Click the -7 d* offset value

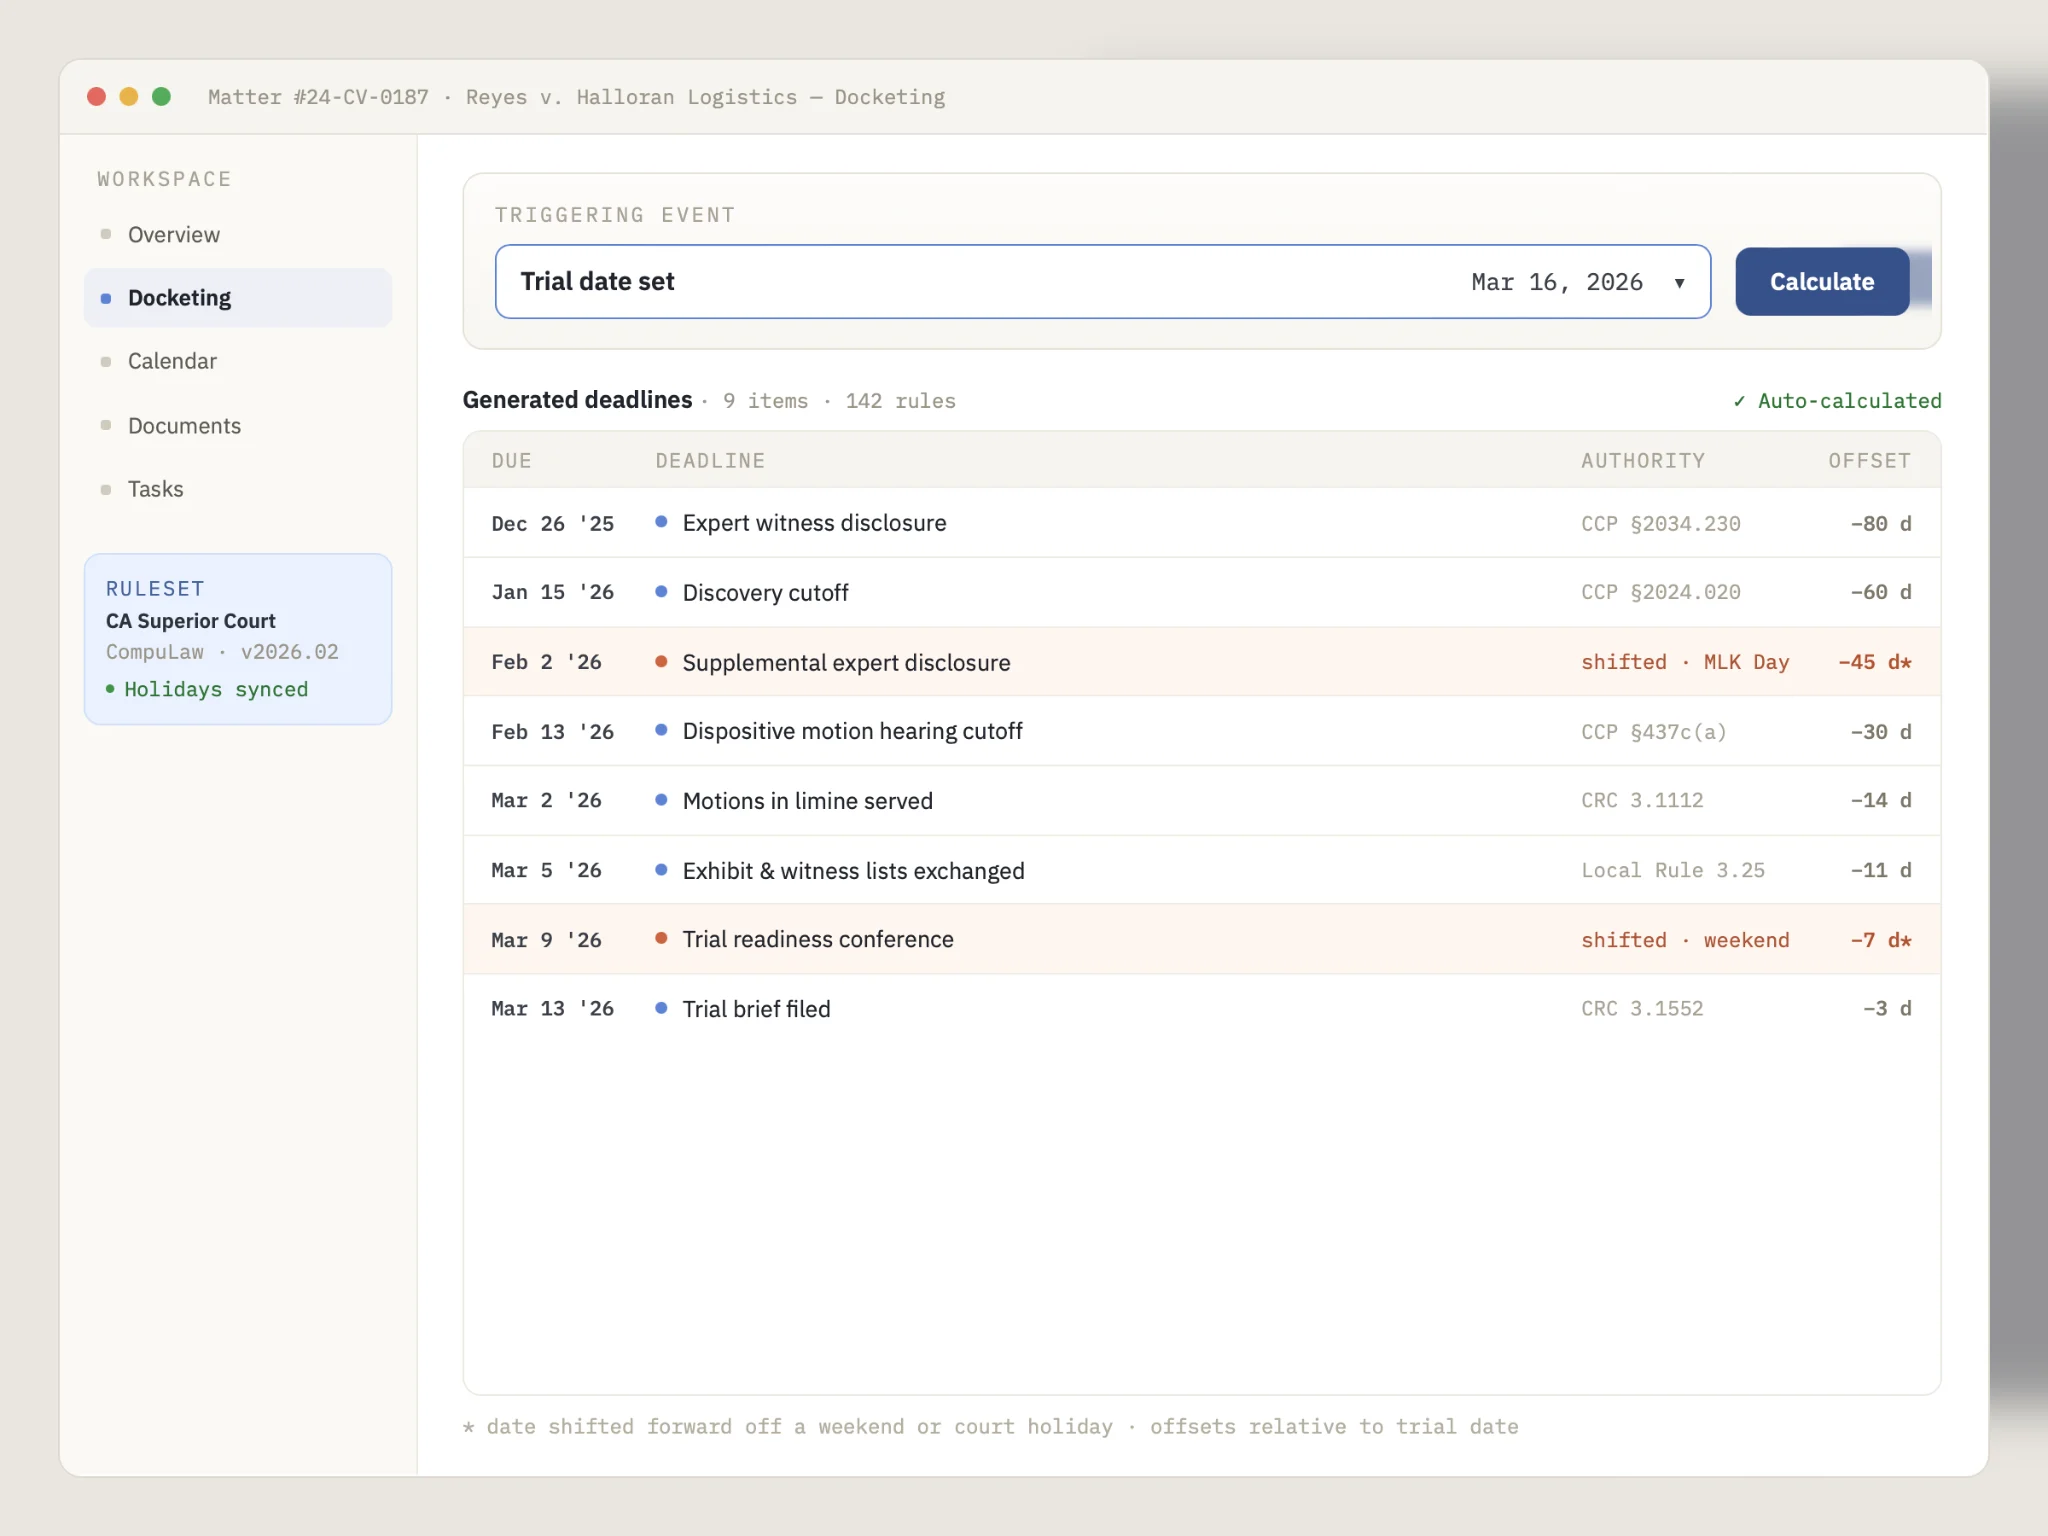coord(1880,940)
